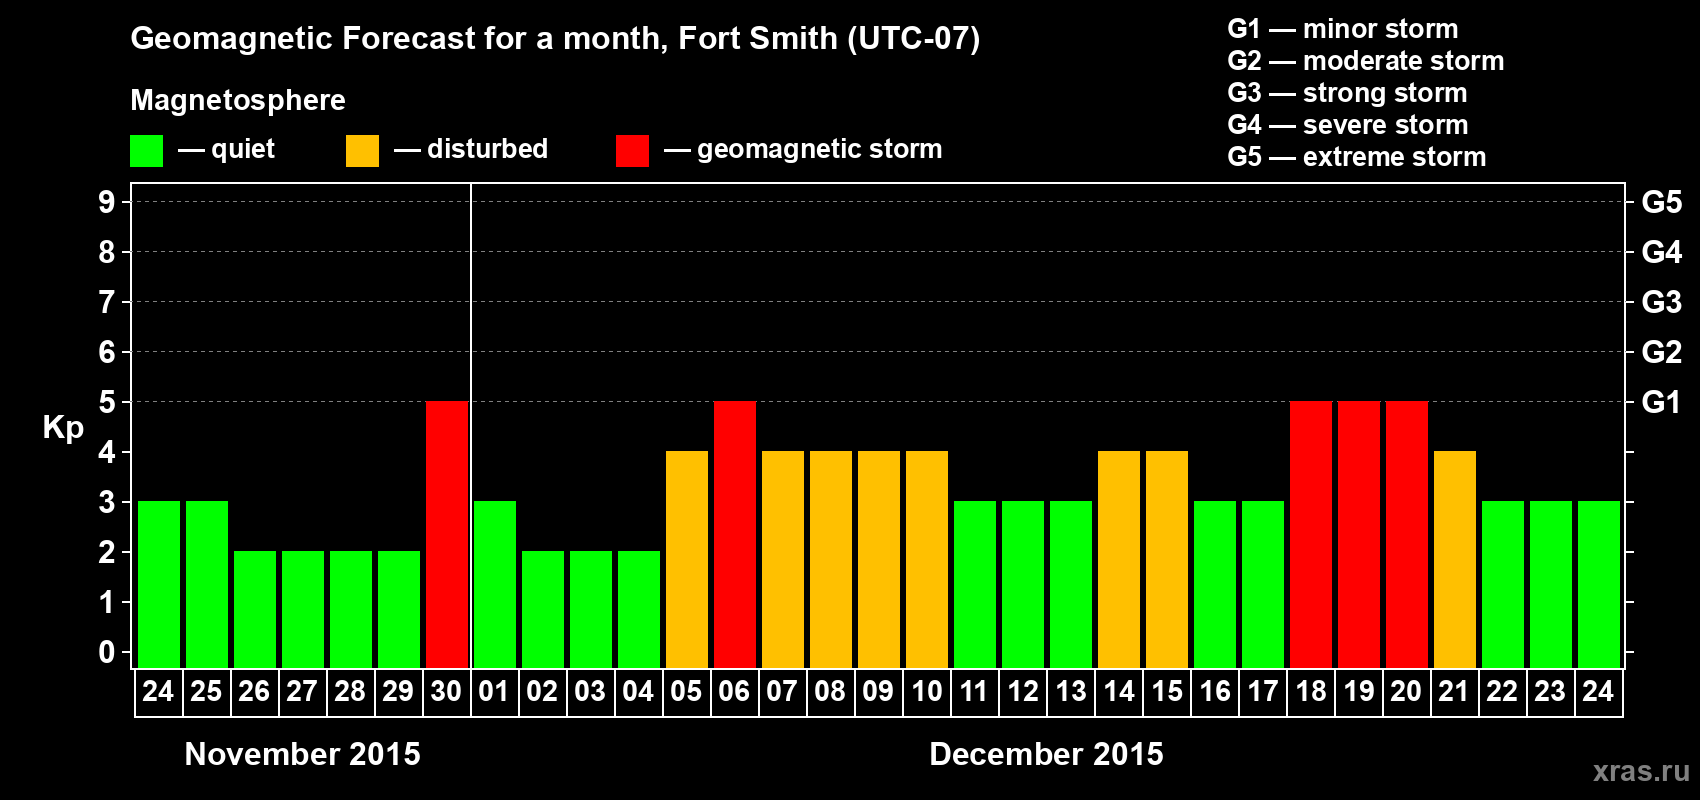Select the green bar for November 27
This screenshot has height=800, width=1700.
click(303, 610)
